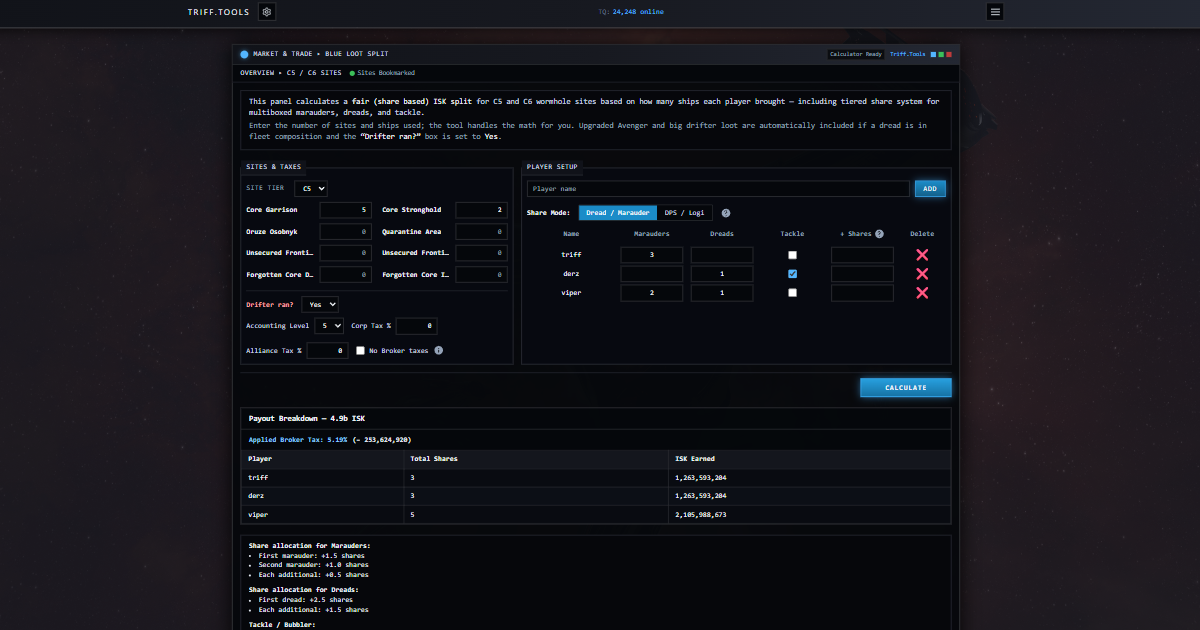The image size is (1200, 630).
Task: Click the Forgotten Core I... count field
Action: click(481, 275)
